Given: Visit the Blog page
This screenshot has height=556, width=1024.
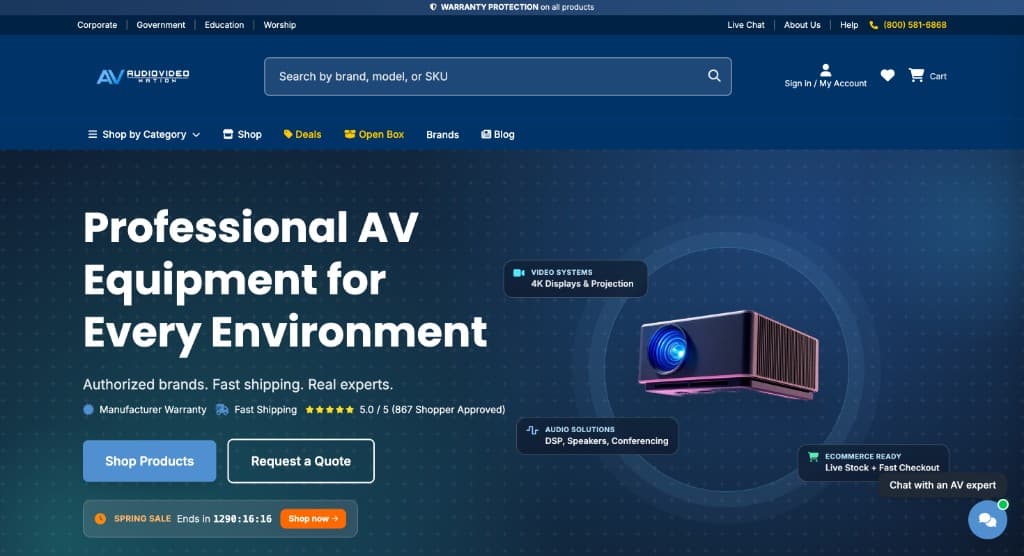Looking at the screenshot, I should tap(498, 134).
